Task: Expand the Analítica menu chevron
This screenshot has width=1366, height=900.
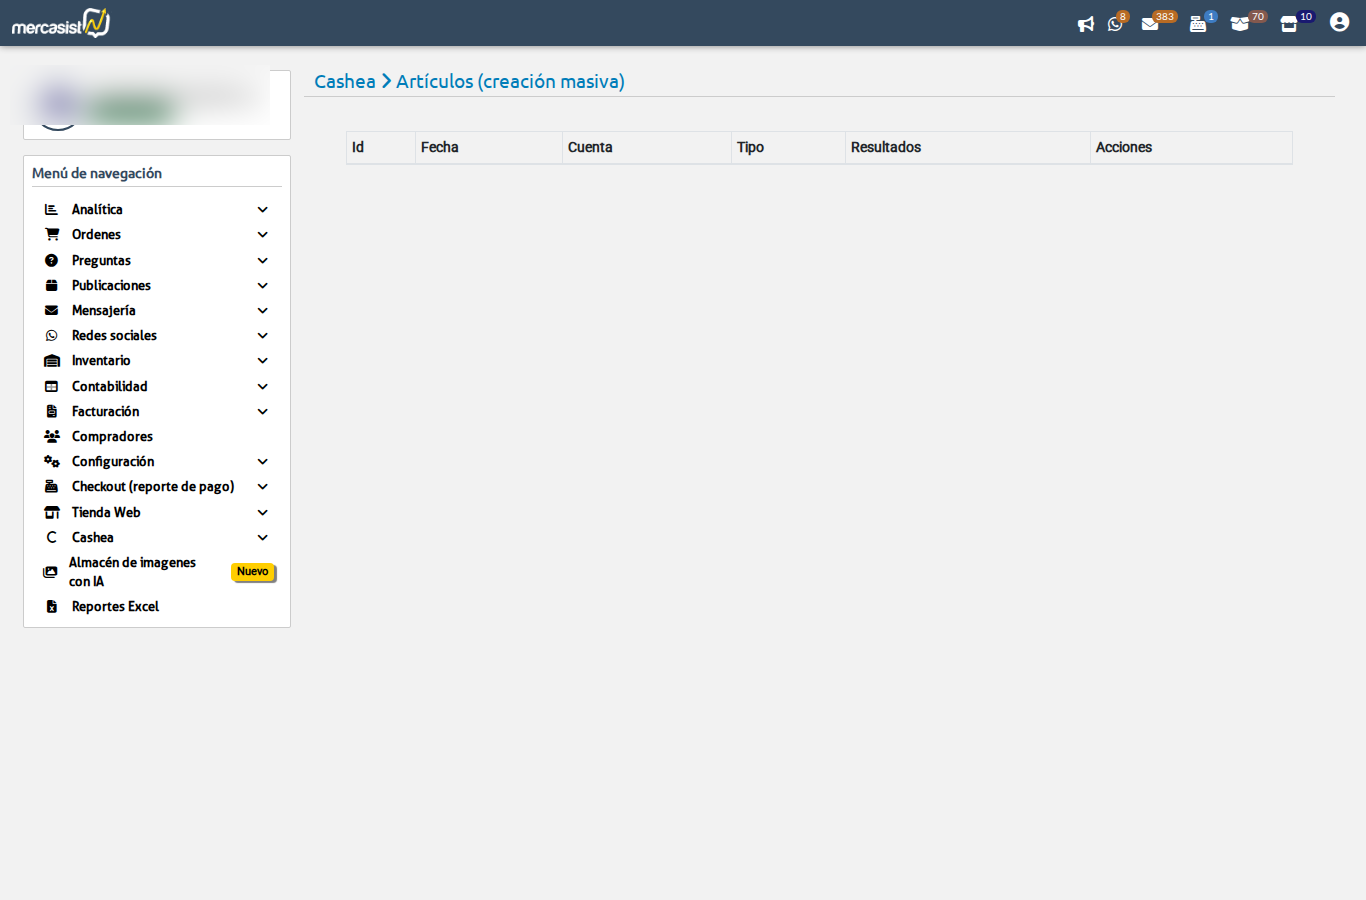Action: [x=263, y=210]
